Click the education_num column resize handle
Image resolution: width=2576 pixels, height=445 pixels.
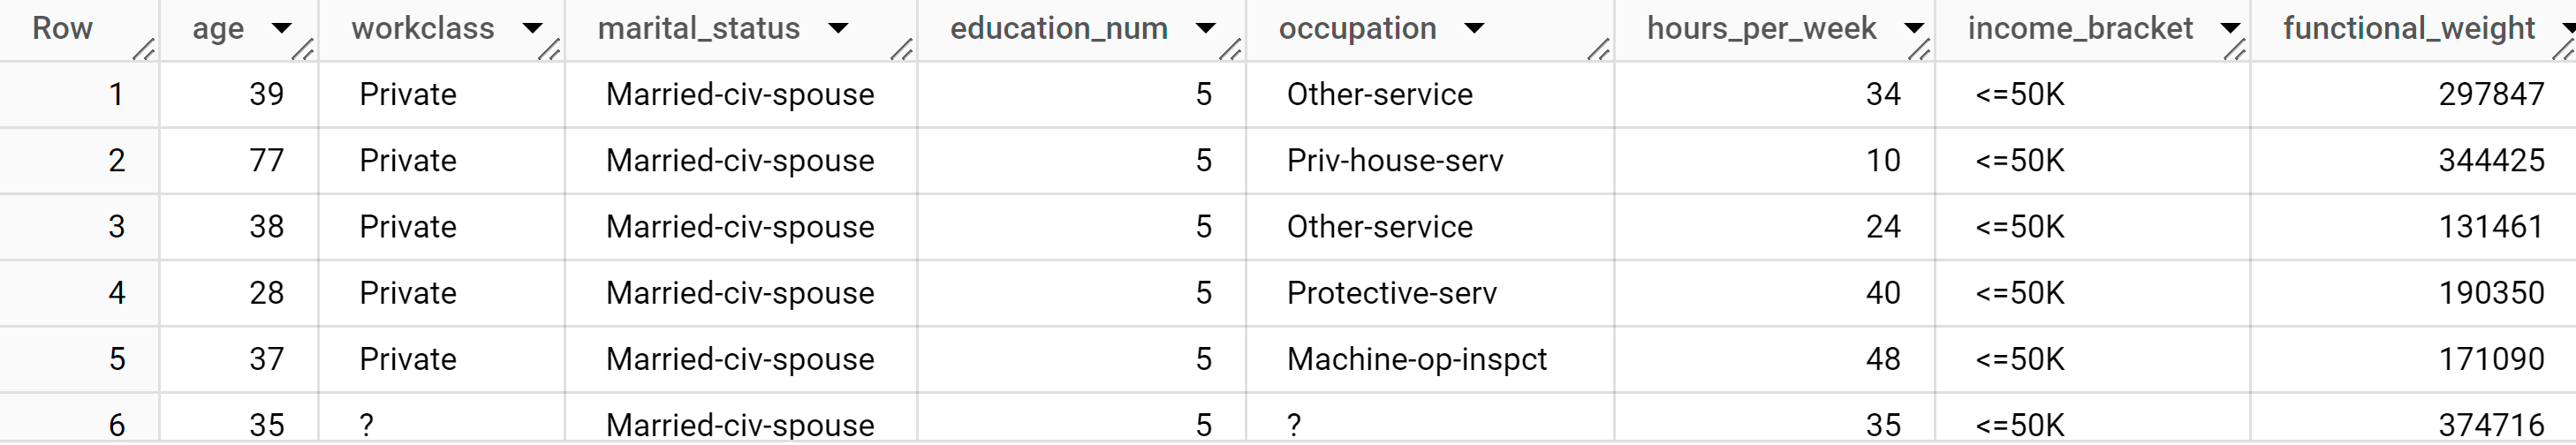(x=1230, y=48)
